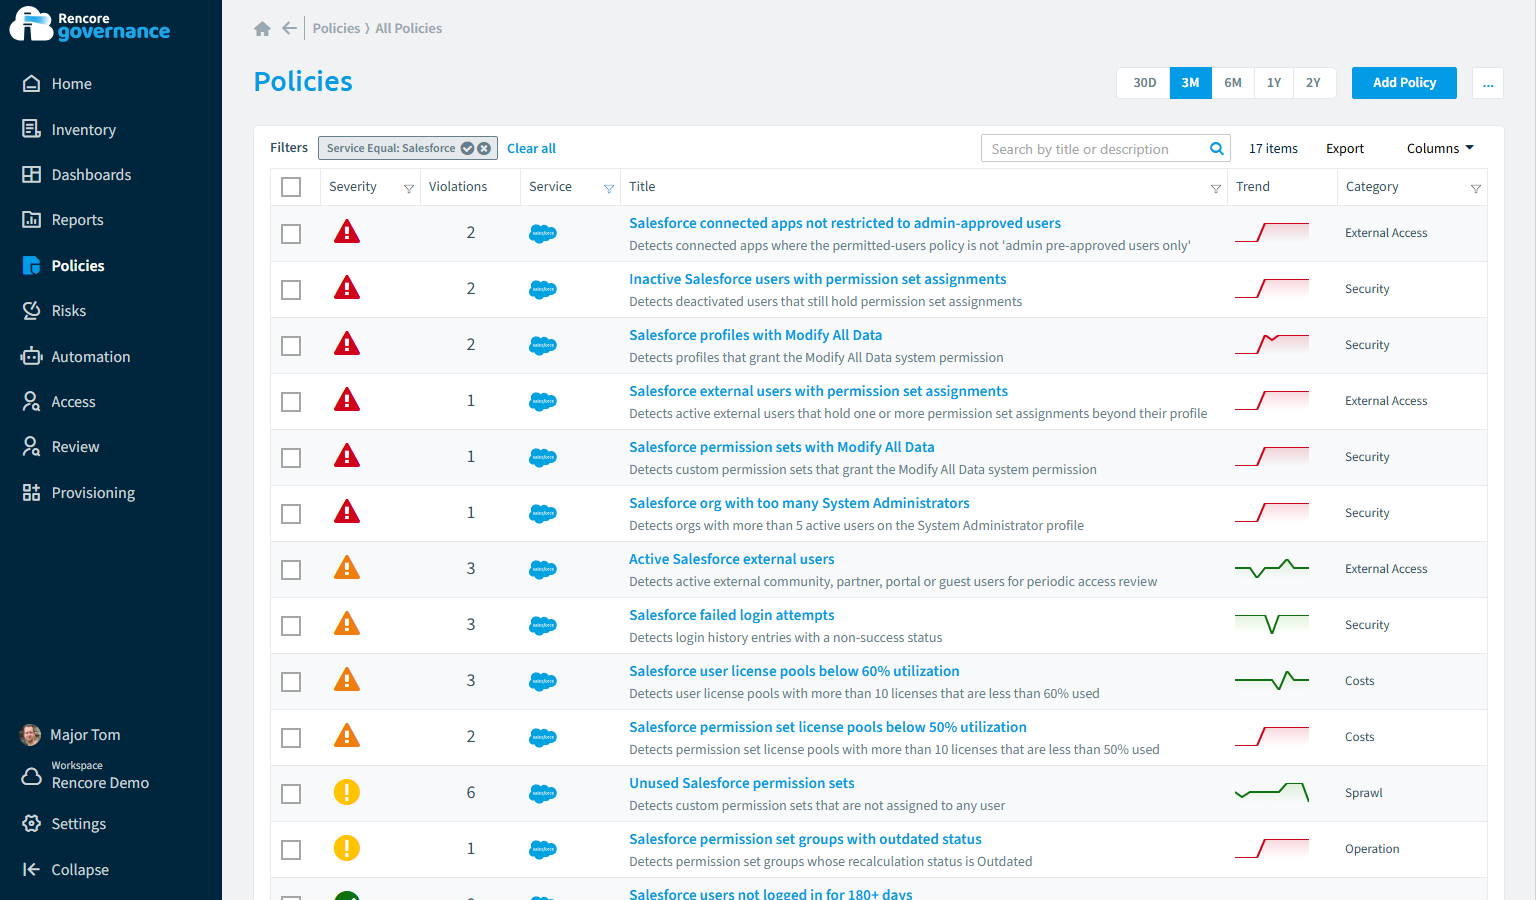Image resolution: width=1536 pixels, height=900 pixels.
Task: Click the trend sparkline for Active Salesforce external users
Action: click(1272, 569)
